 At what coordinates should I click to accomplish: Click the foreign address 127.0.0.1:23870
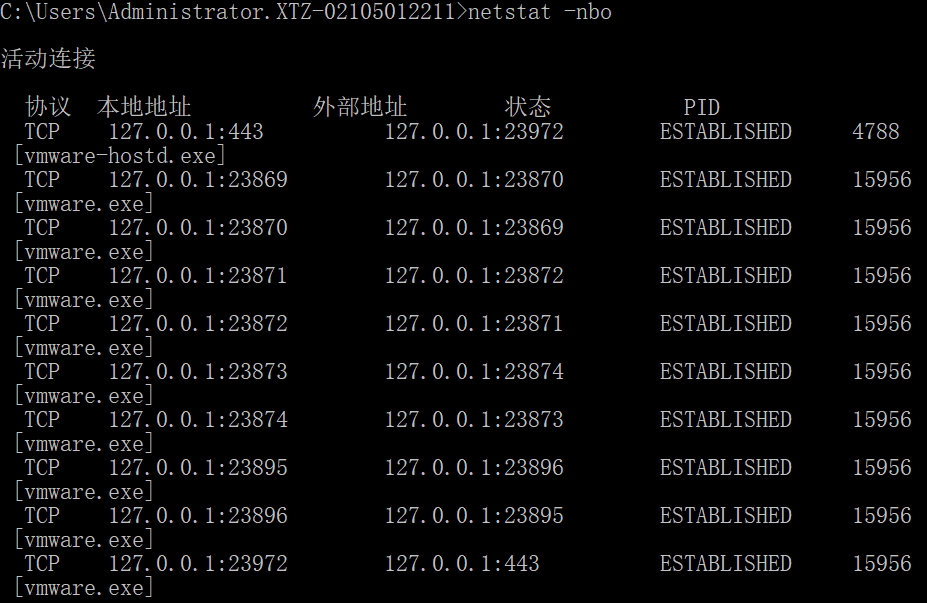coord(474,179)
